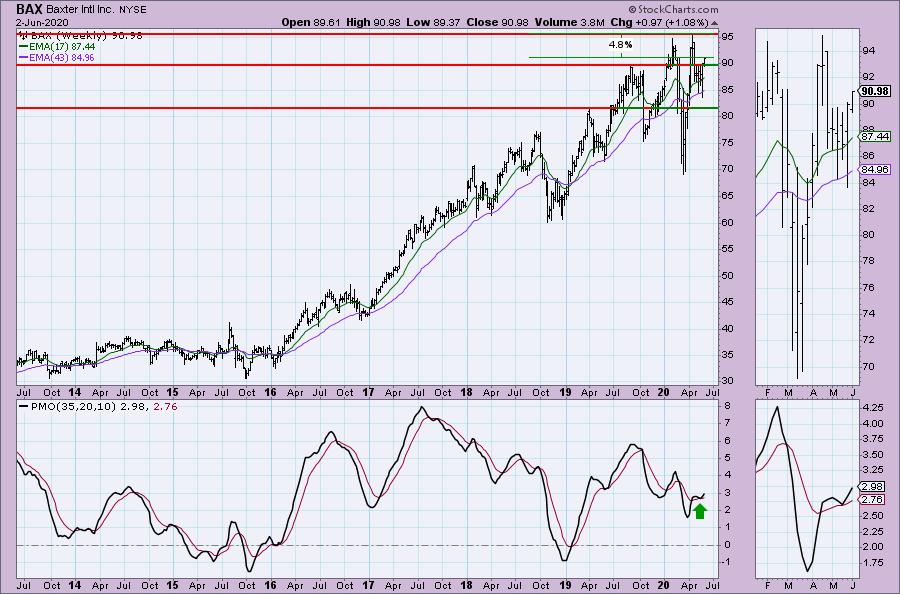Image resolution: width=900 pixels, height=594 pixels.
Task: Click the 30 label on the main price axis
Action: click(727, 381)
